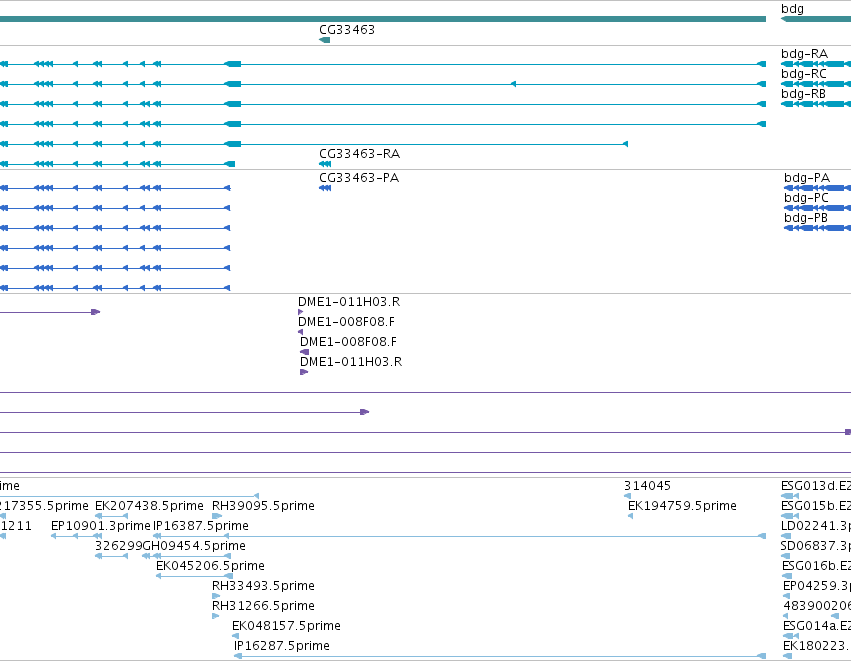This screenshot has height=661, width=851.
Task: Select RH31266.5prime EST label
Action: pos(263,606)
